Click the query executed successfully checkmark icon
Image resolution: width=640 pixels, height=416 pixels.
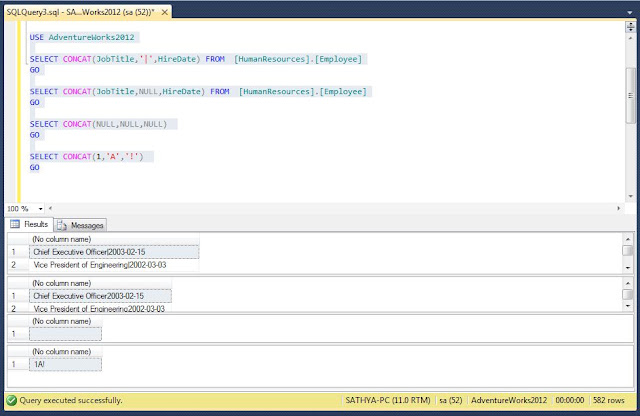coord(12,400)
